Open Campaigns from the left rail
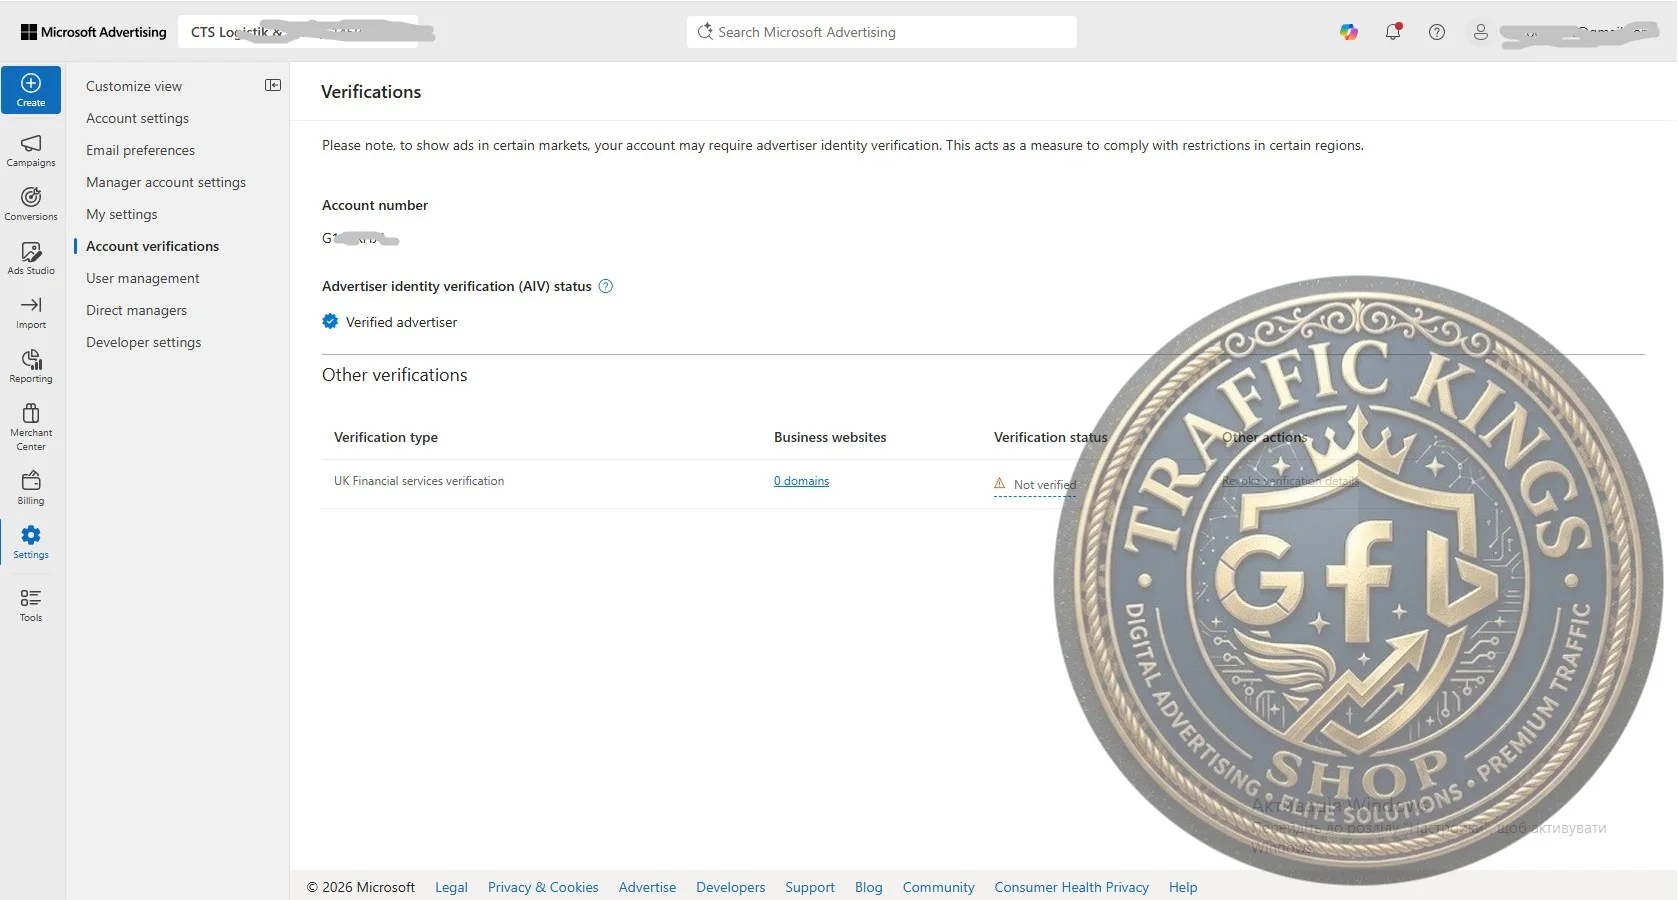The height and width of the screenshot is (900, 1678). (31, 150)
